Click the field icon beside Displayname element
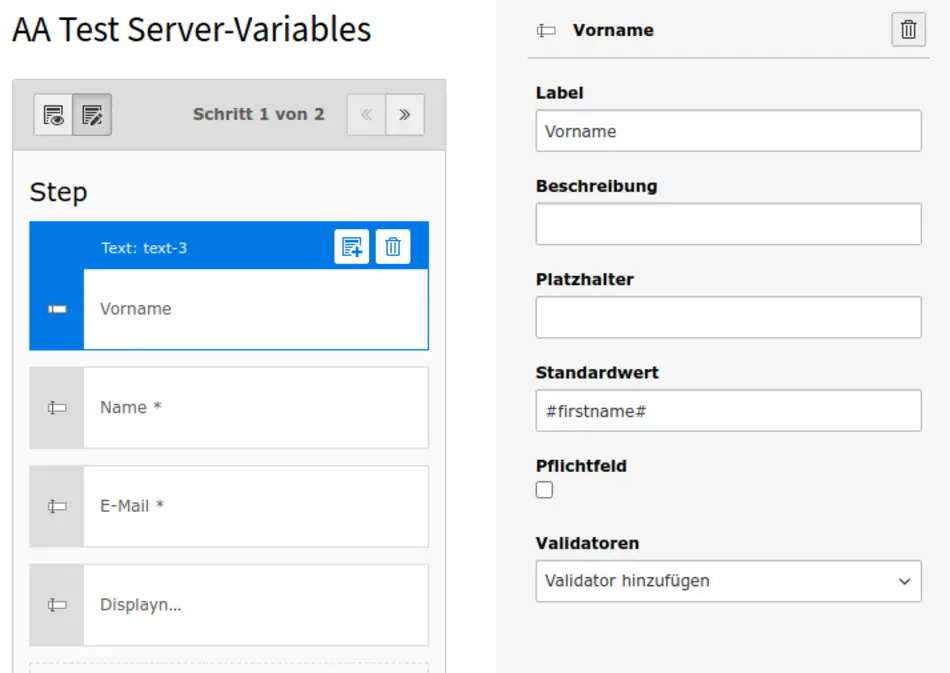 tap(57, 605)
